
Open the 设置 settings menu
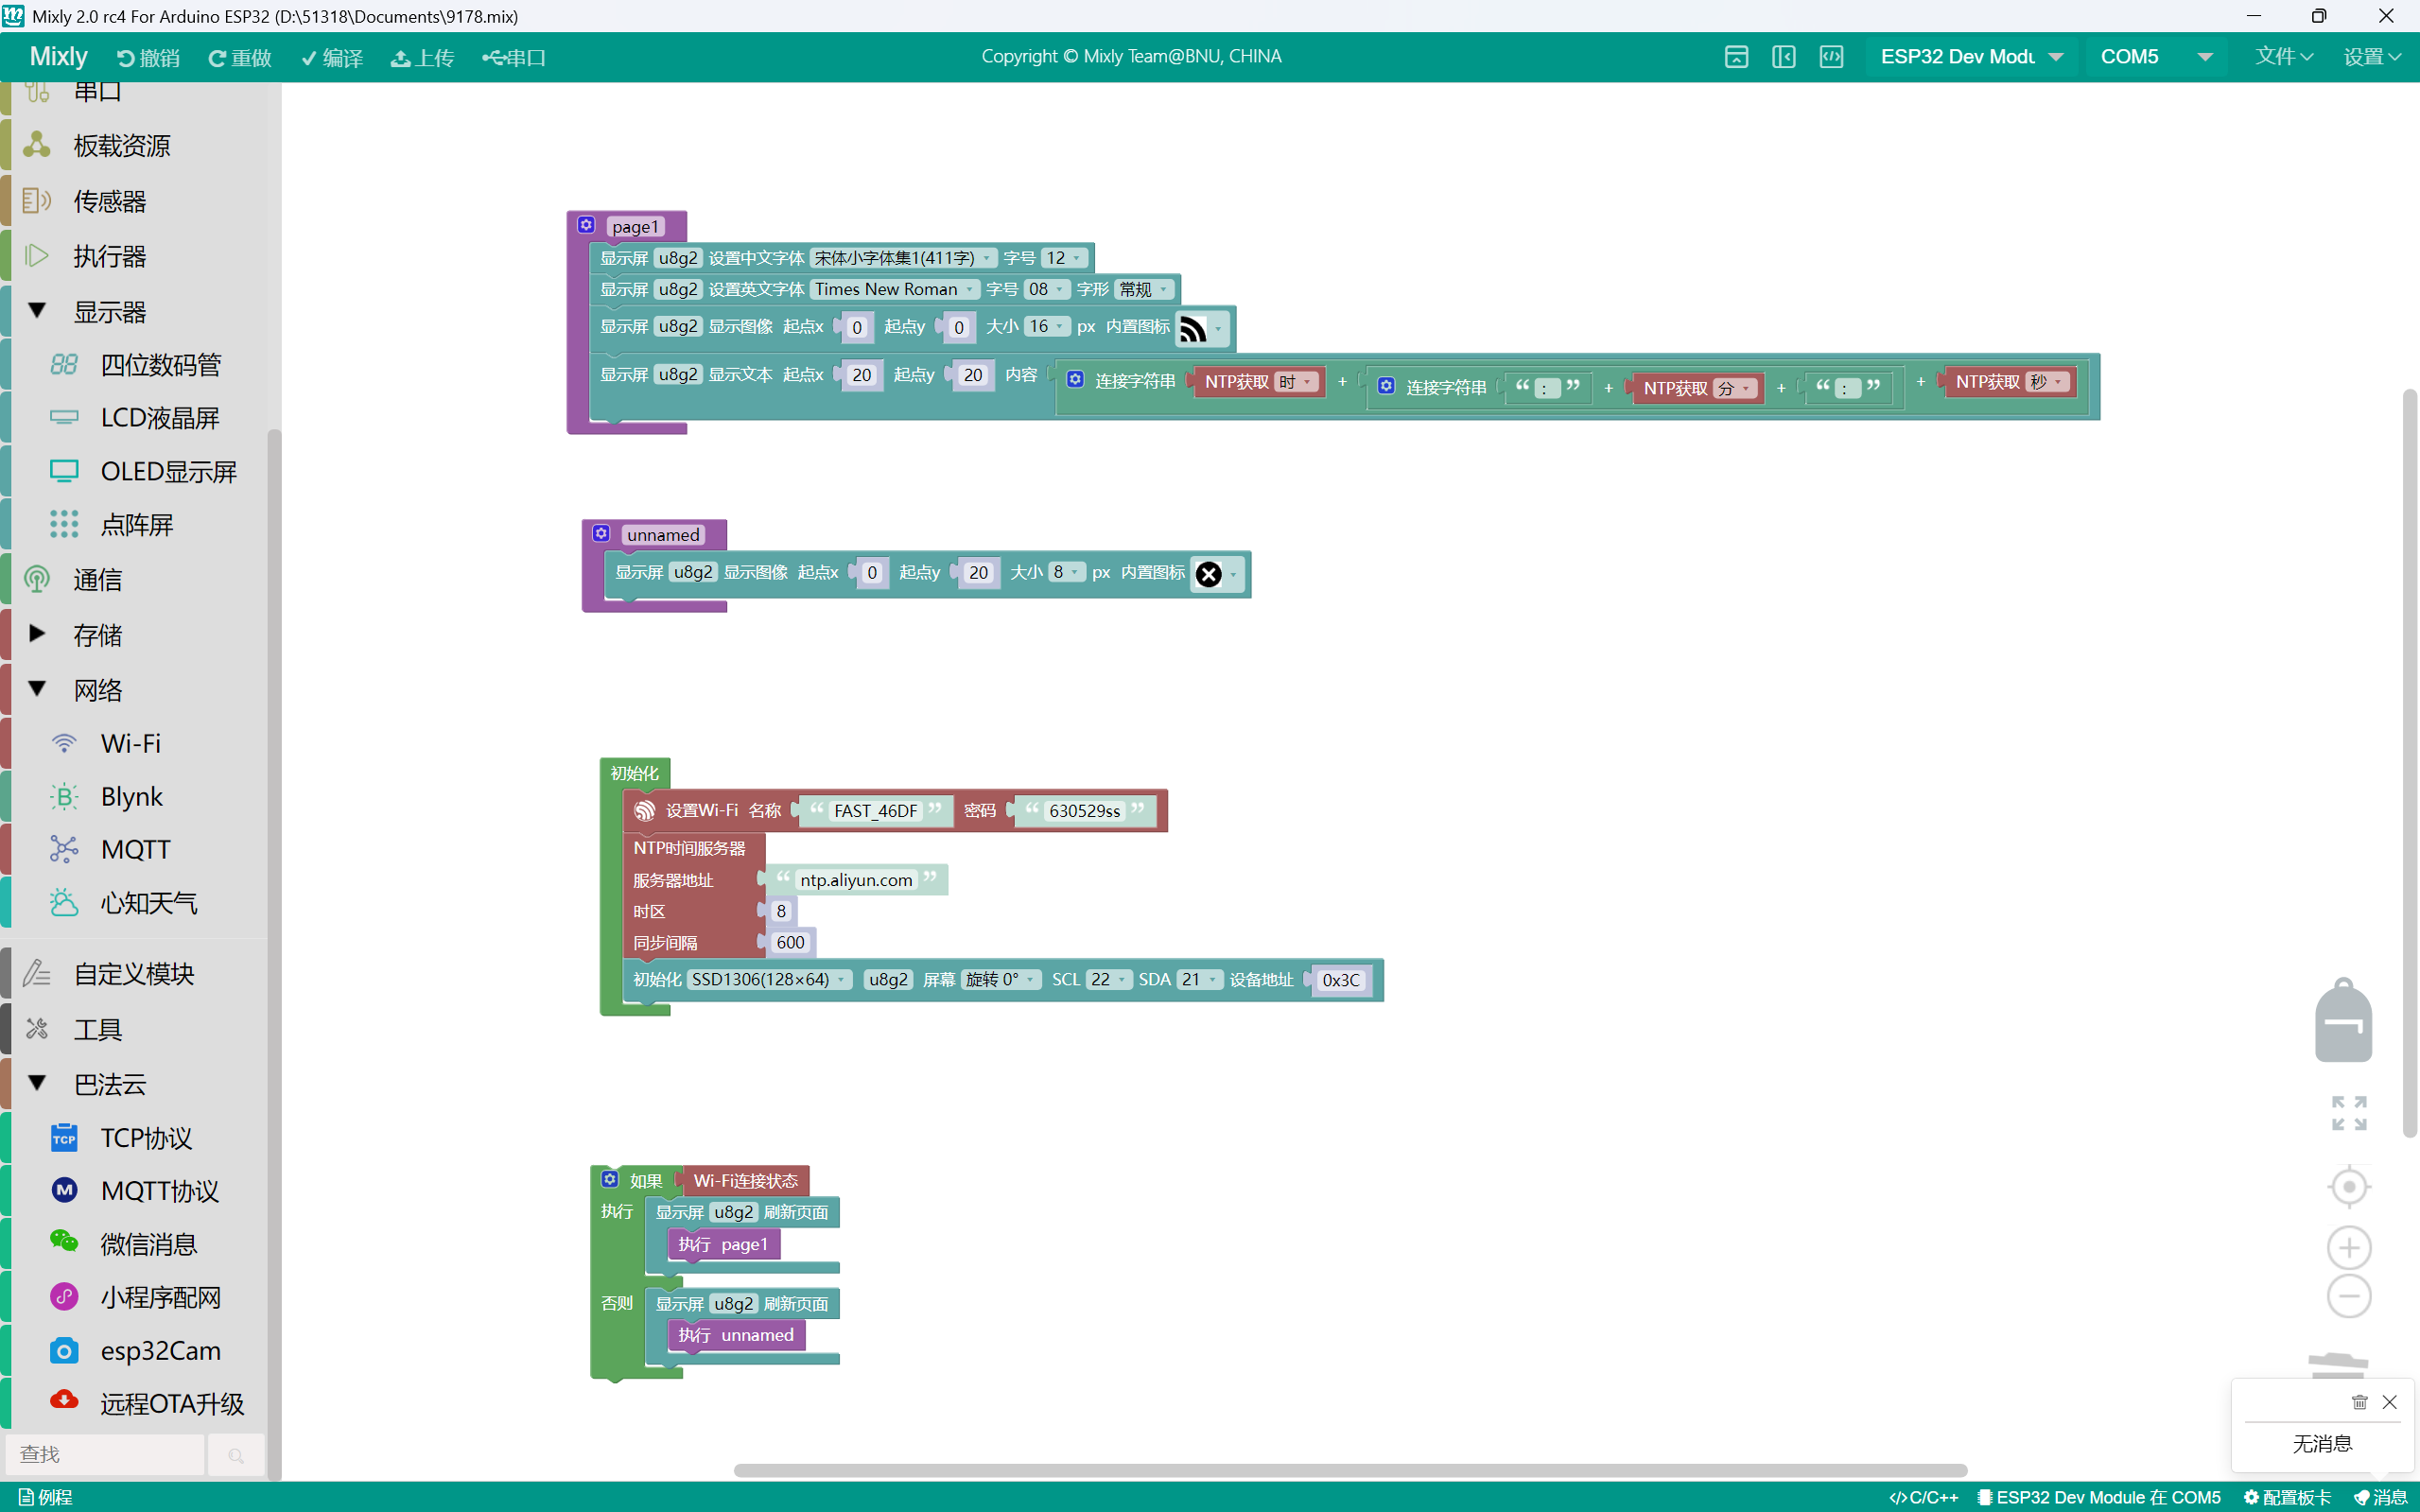tap(2371, 57)
